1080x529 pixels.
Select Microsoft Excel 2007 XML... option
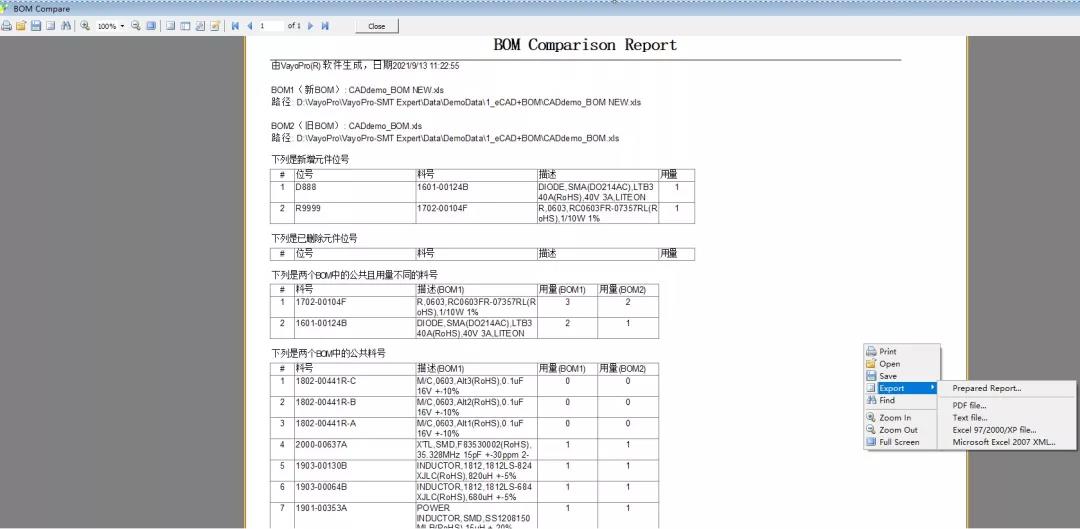pos(1004,442)
